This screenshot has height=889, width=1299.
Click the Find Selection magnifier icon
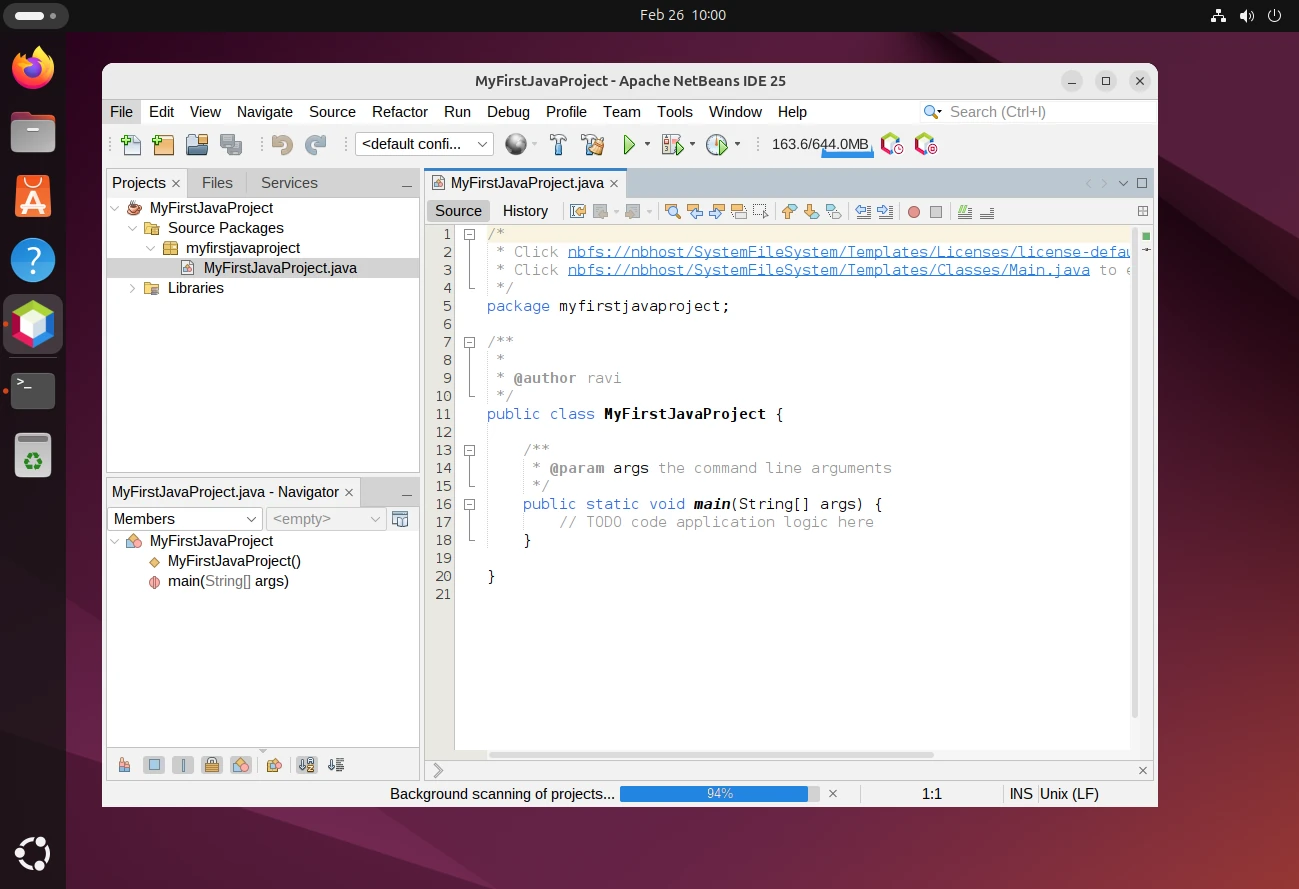[x=673, y=211]
